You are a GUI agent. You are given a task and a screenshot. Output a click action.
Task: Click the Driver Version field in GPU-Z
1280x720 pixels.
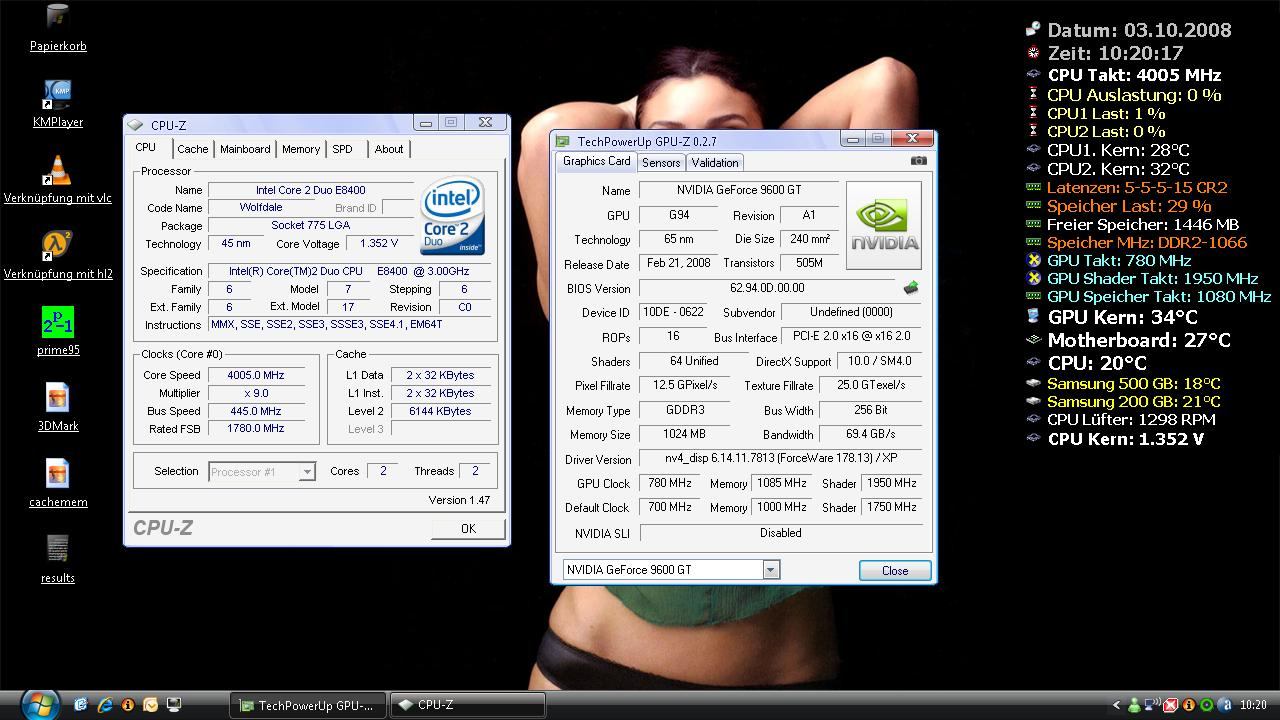point(779,460)
